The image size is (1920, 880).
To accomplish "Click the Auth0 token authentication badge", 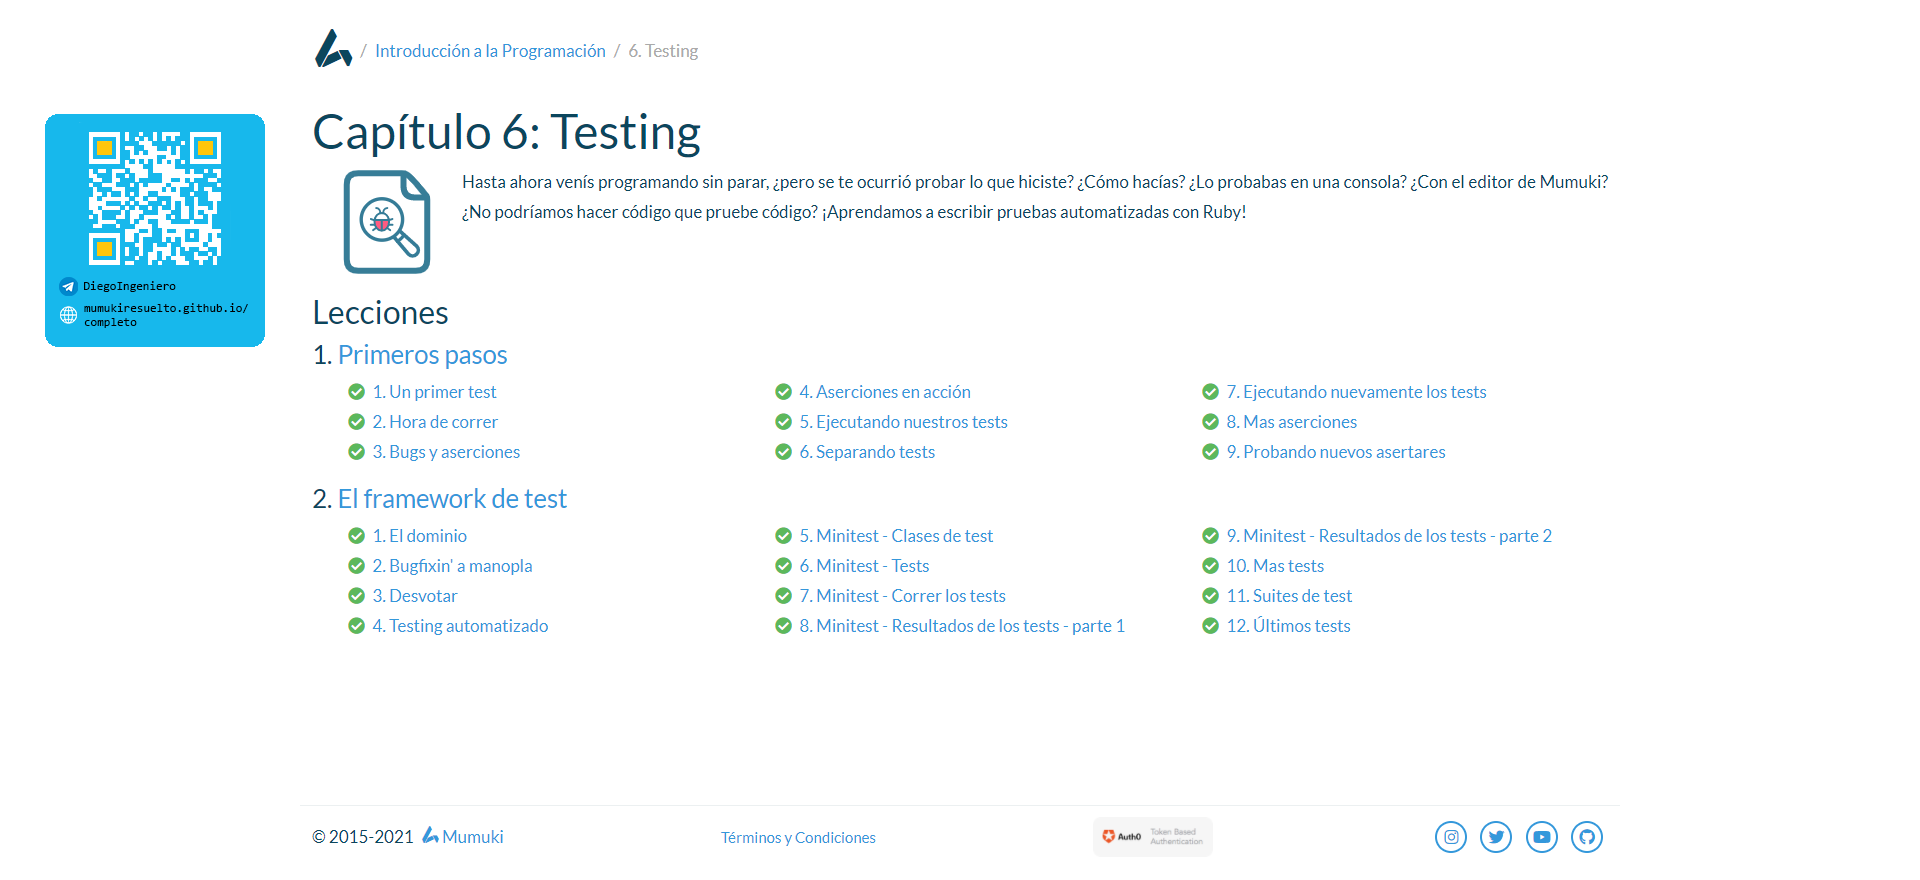I will 1152,837.
